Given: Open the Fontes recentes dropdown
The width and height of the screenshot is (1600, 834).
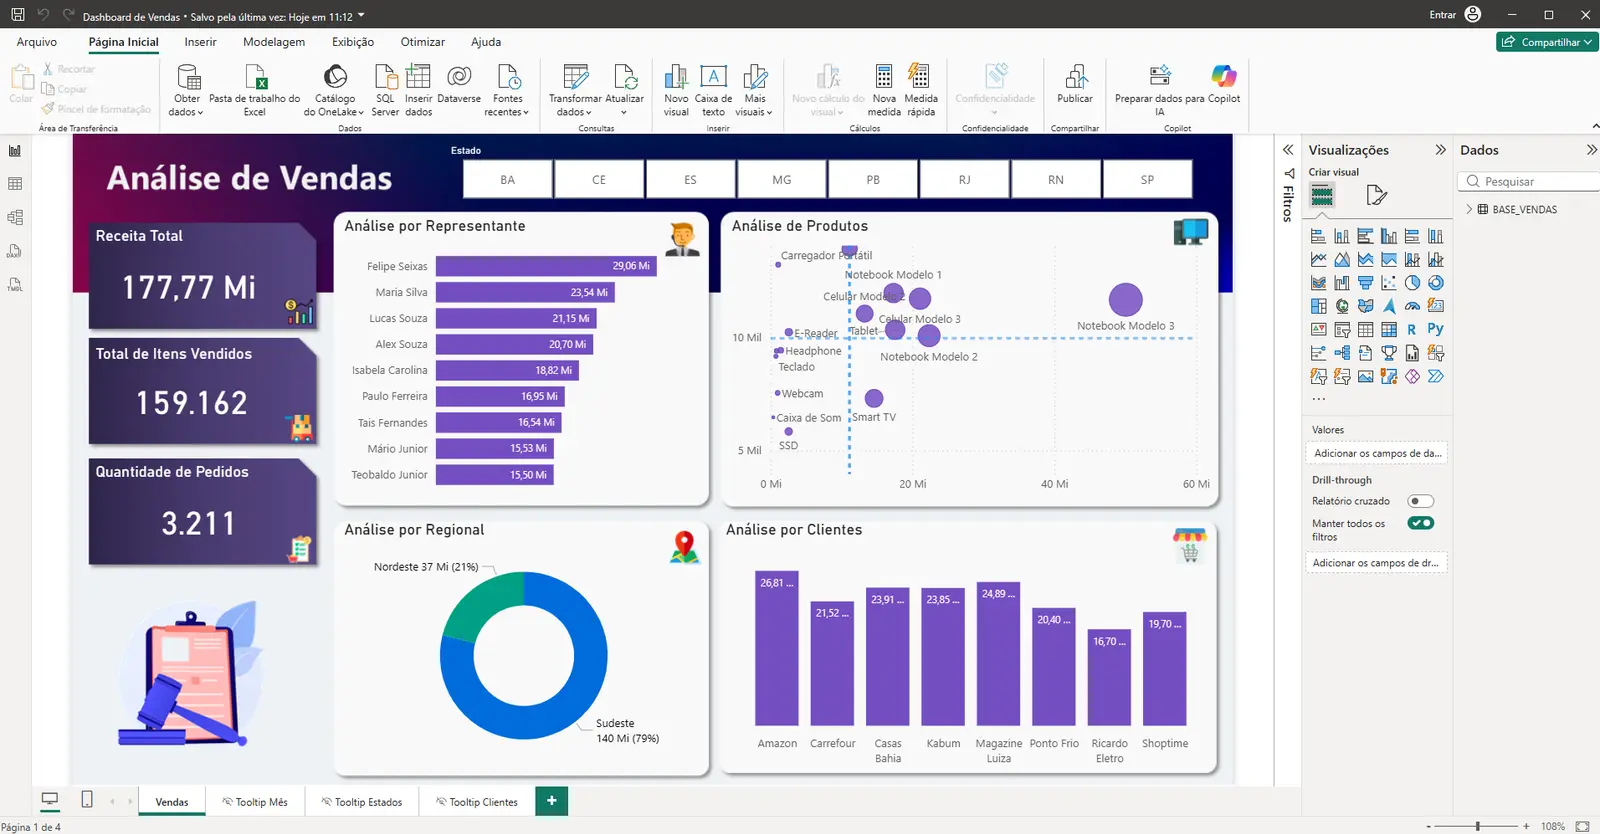Looking at the screenshot, I should coord(507,90).
